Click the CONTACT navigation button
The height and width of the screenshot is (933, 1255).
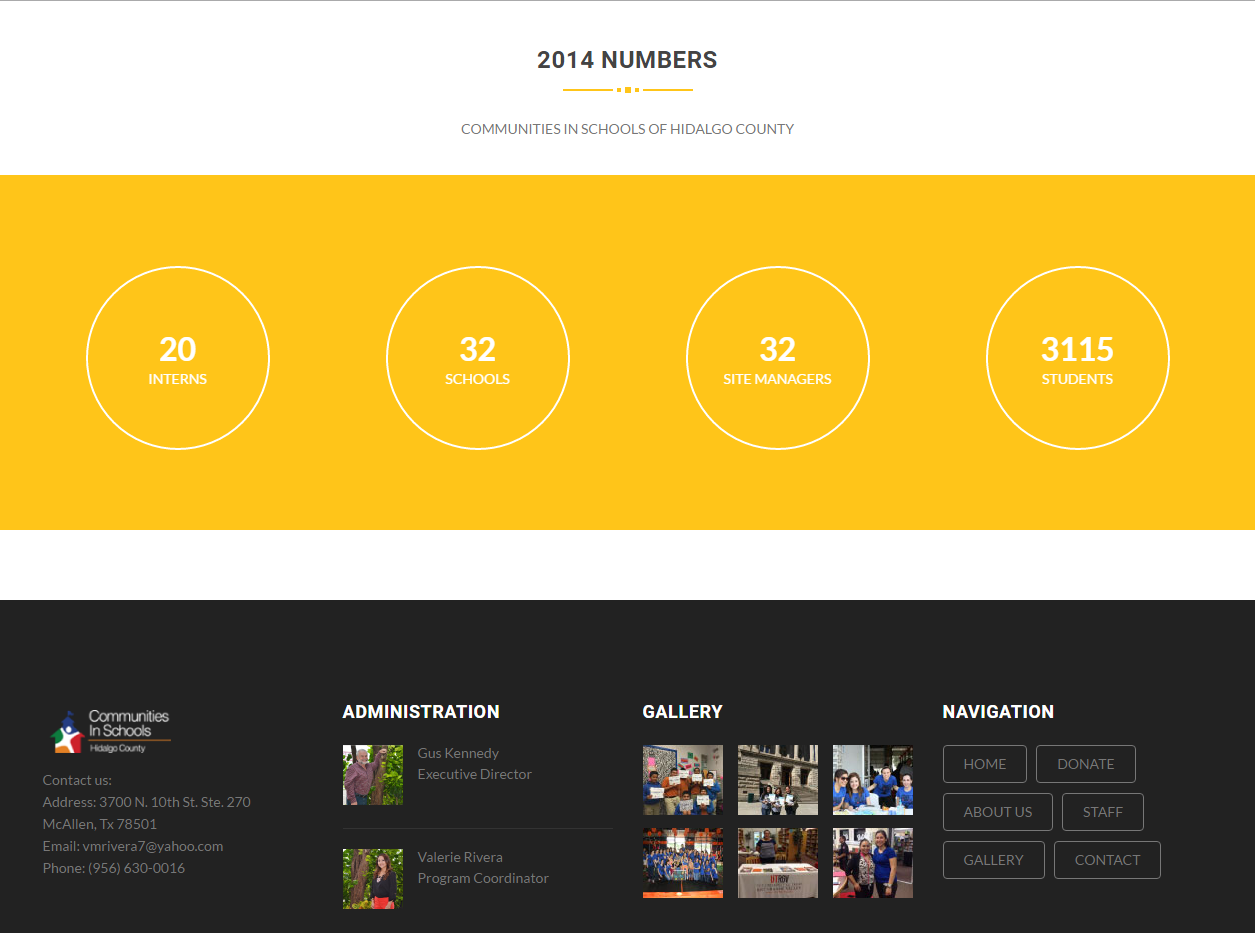point(1107,860)
